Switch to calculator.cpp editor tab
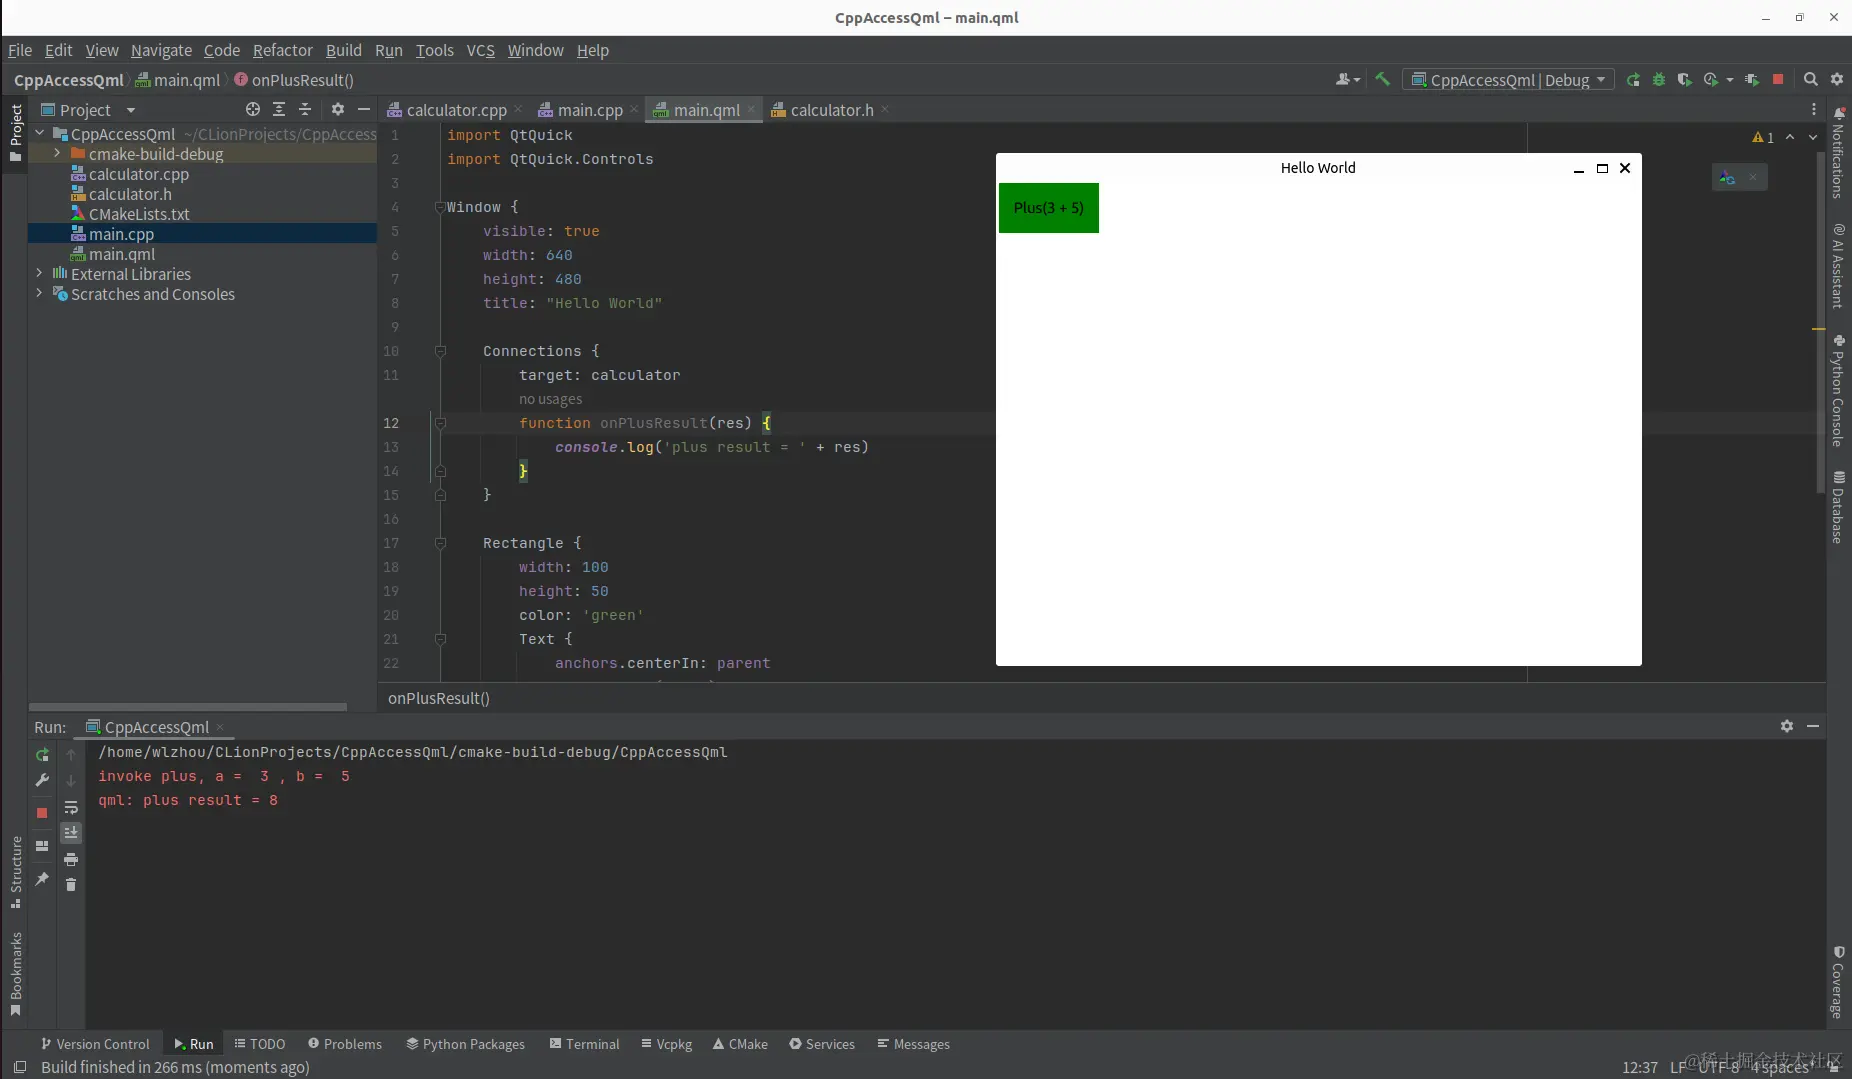This screenshot has width=1852, height=1079. (x=456, y=110)
